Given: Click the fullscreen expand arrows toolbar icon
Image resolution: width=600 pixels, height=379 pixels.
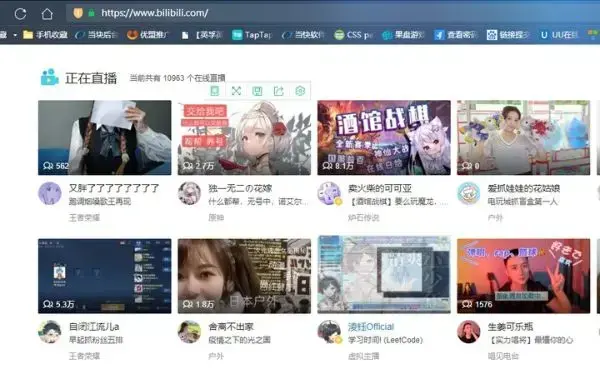Looking at the screenshot, I should click(236, 91).
